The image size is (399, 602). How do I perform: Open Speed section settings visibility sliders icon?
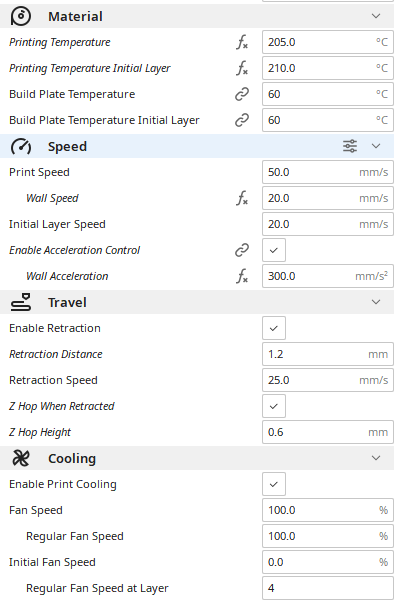tap(349, 146)
